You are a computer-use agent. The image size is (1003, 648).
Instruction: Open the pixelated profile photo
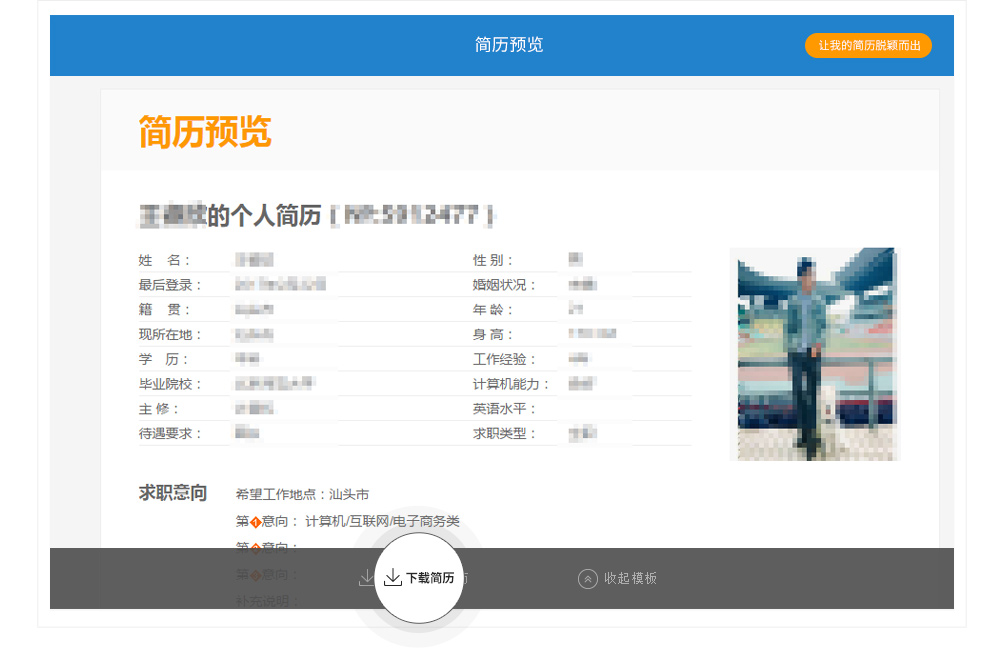coord(815,354)
